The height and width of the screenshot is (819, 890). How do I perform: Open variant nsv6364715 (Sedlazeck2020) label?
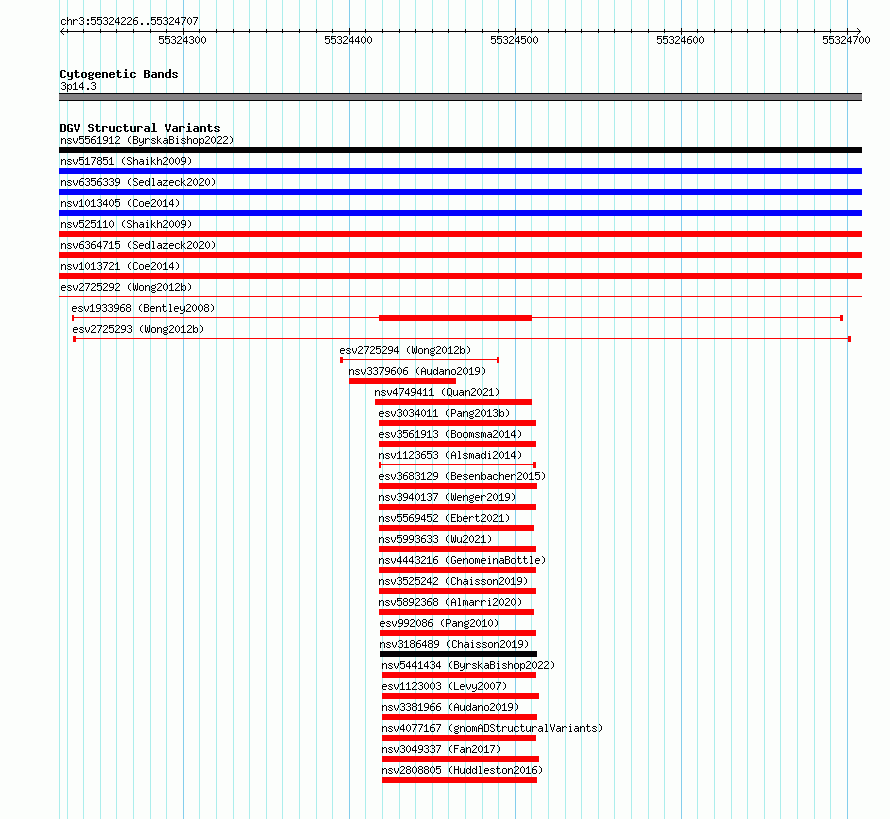point(138,245)
